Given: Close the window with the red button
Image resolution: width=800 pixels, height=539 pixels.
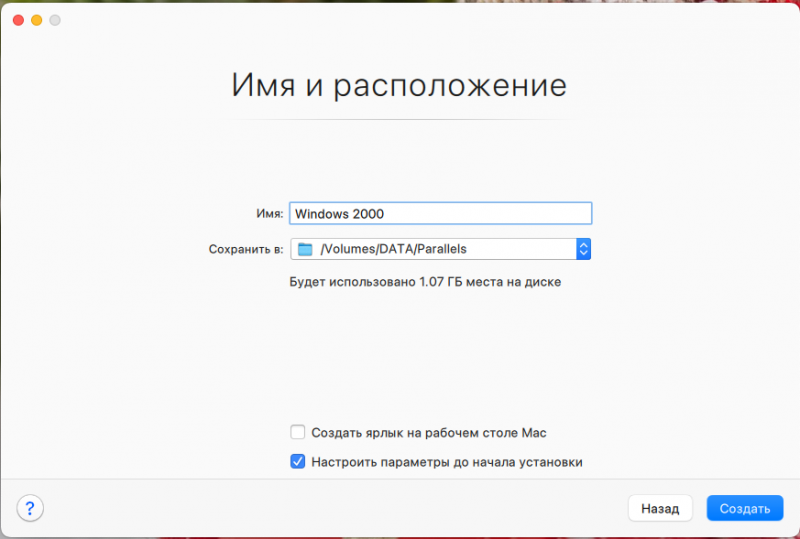Looking at the screenshot, I should 18,20.
